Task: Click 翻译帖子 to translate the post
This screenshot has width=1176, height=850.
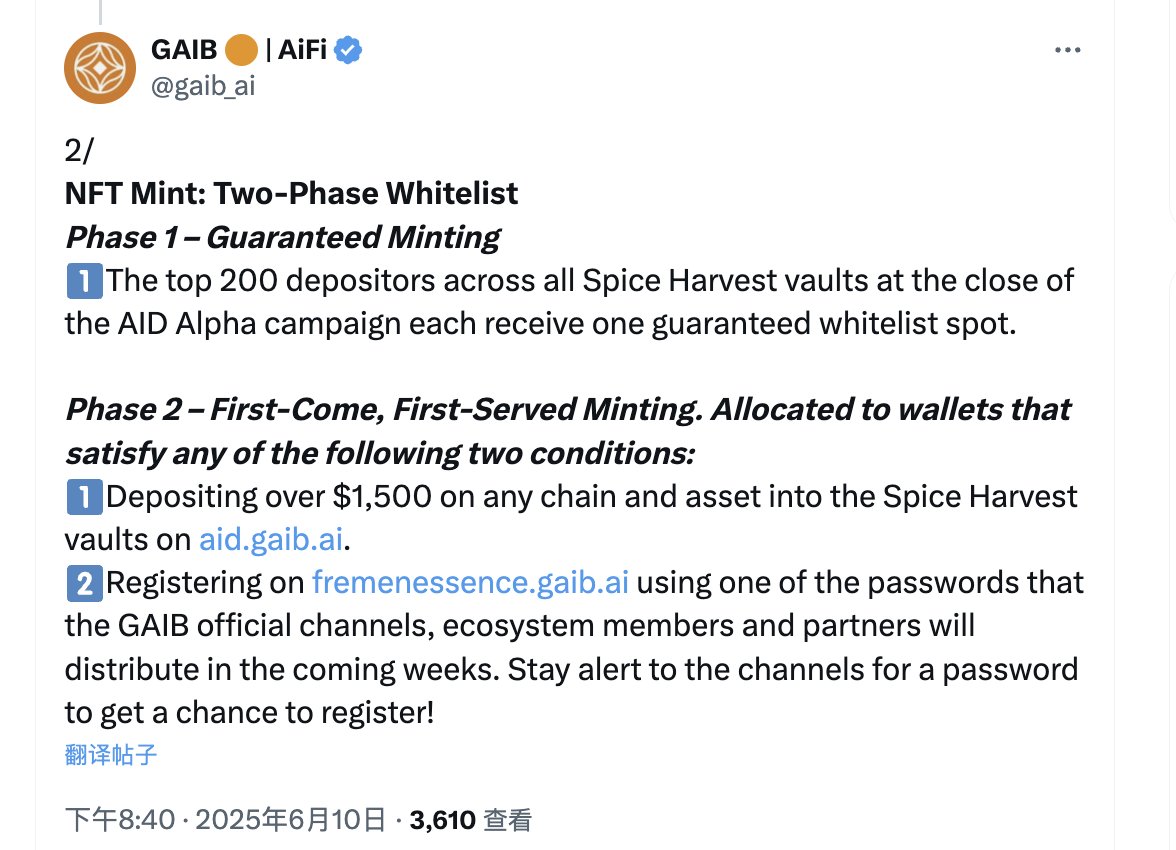Action: [x=111, y=755]
